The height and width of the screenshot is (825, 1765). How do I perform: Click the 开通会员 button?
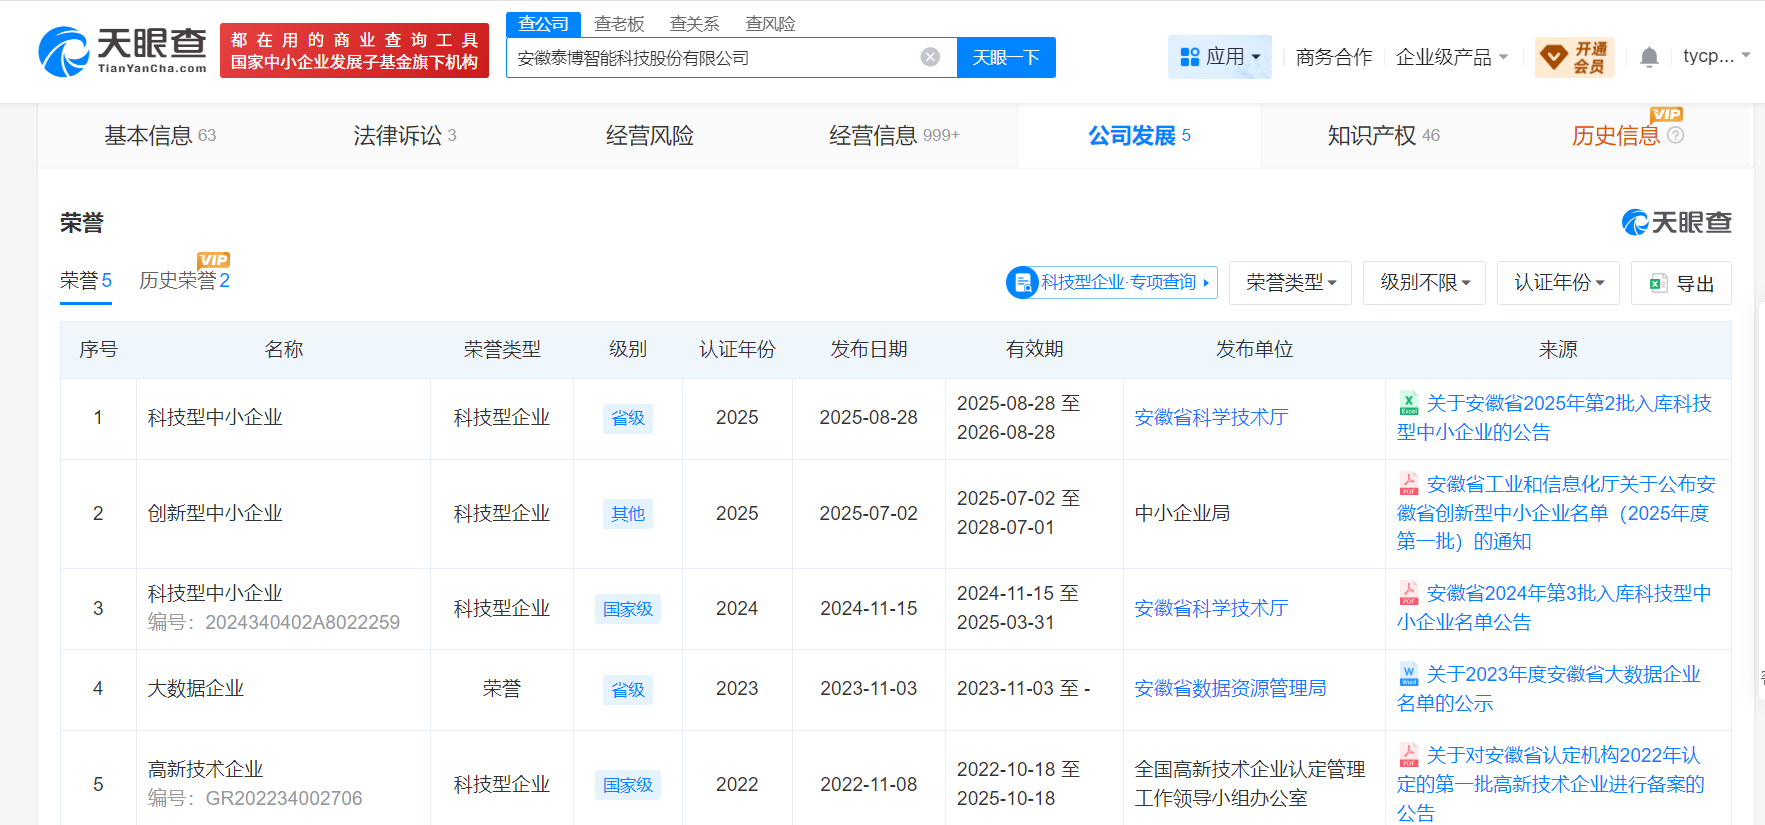(1575, 57)
